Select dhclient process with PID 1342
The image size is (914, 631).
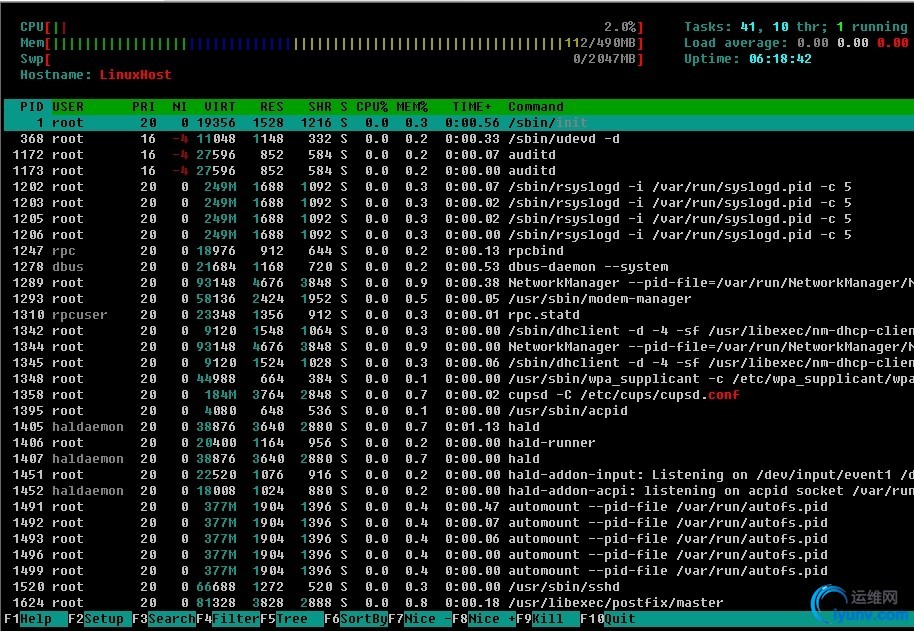(459, 331)
